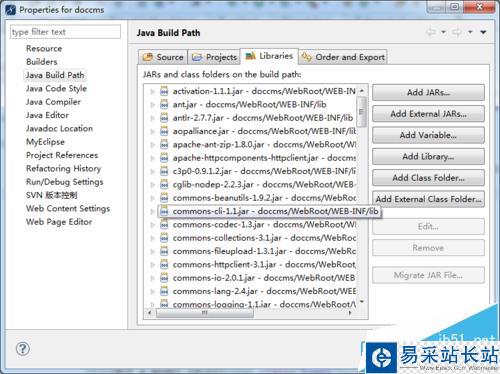Click the horizontal scrollbar thumb in JAR list
The height and width of the screenshot is (374, 500).
[204, 313]
